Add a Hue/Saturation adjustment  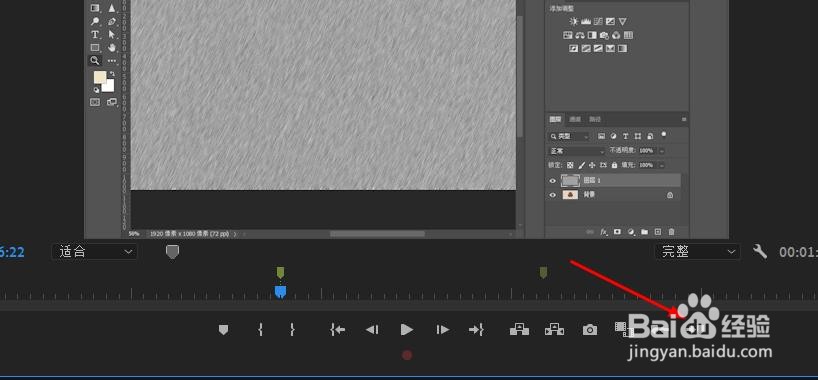pos(568,35)
